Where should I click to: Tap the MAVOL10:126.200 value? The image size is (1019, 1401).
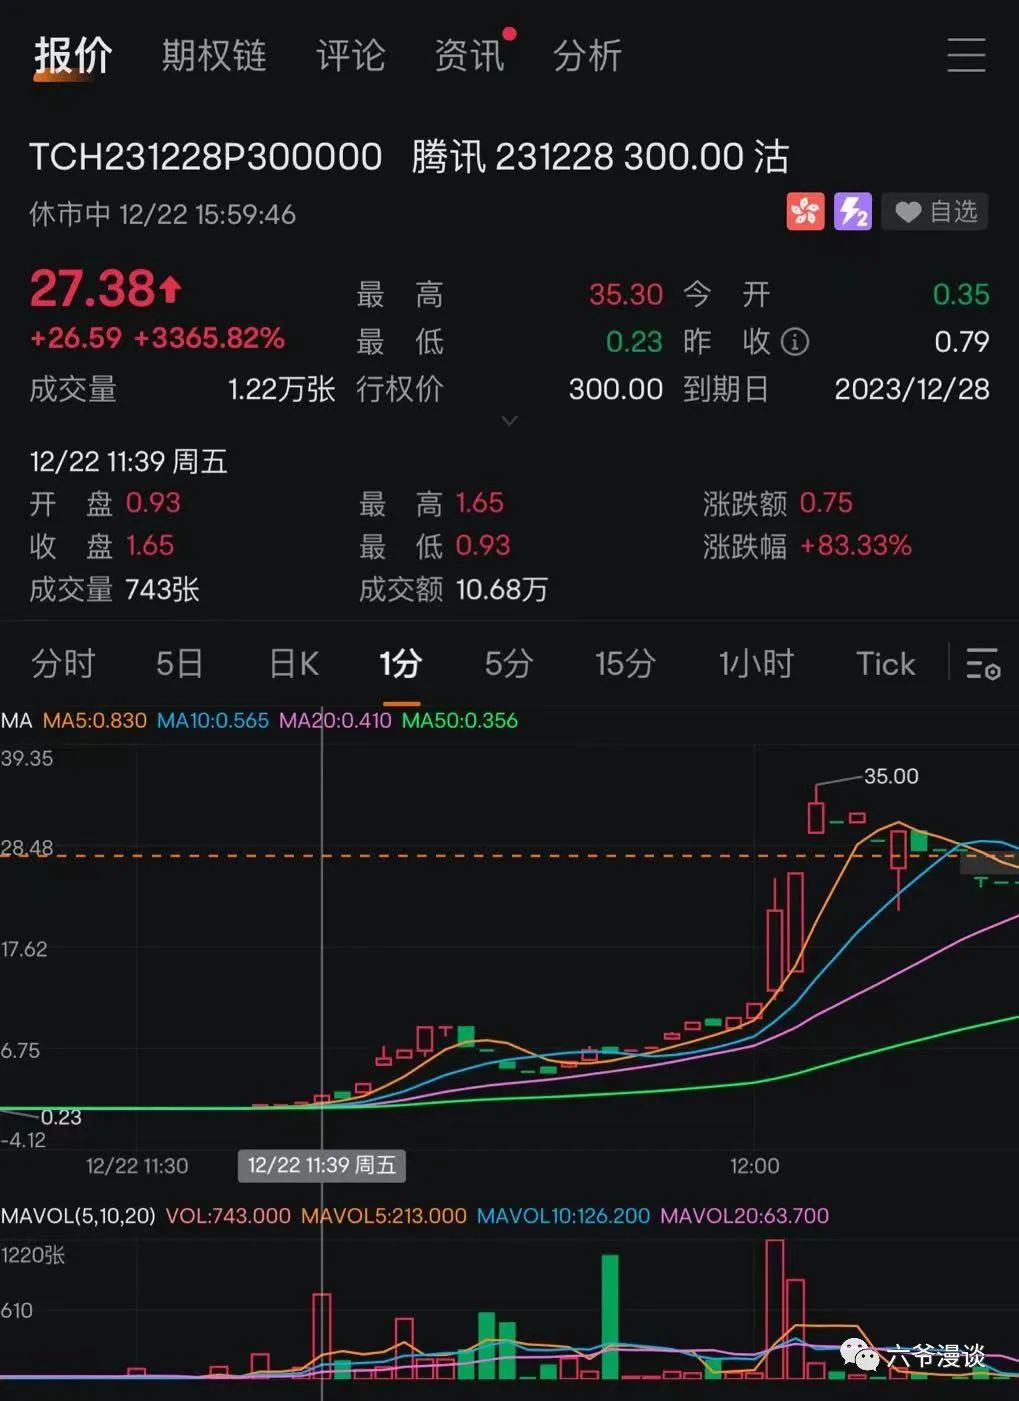coord(563,1216)
